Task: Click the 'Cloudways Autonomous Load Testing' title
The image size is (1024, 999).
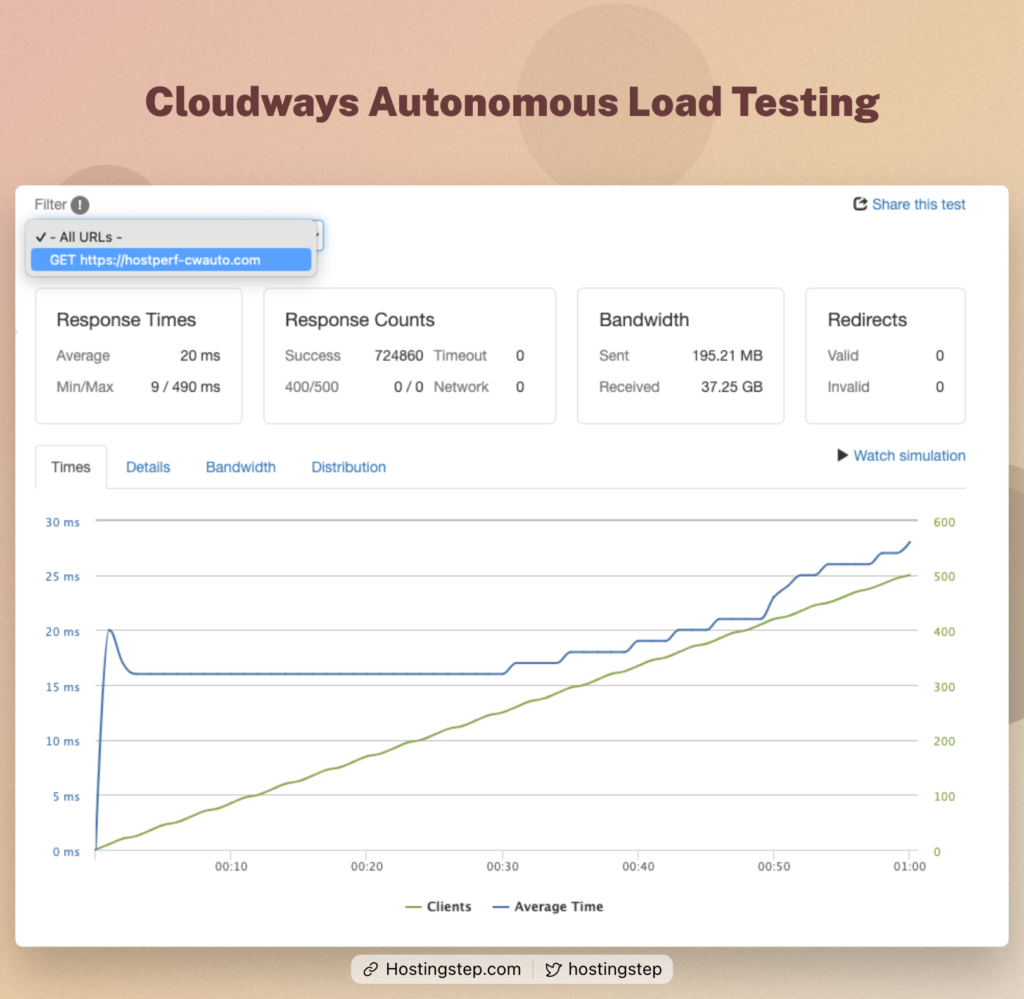Action: (512, 103)
